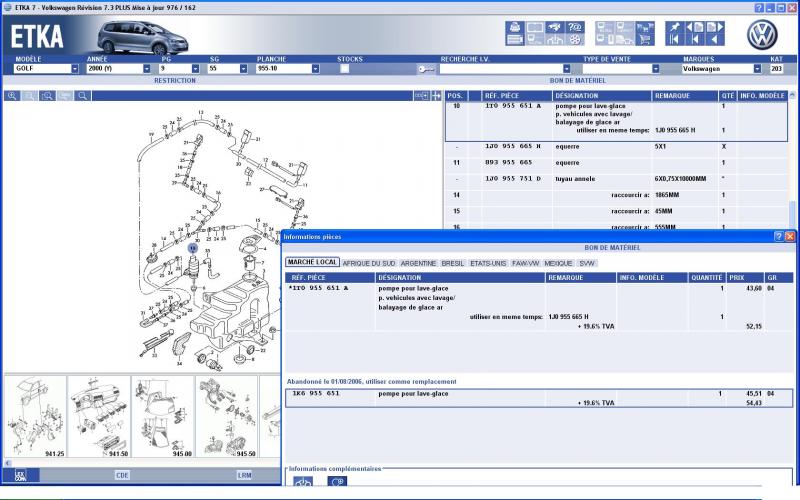
Task: Toggle the STOCKS checkbox
Action: 345,69
